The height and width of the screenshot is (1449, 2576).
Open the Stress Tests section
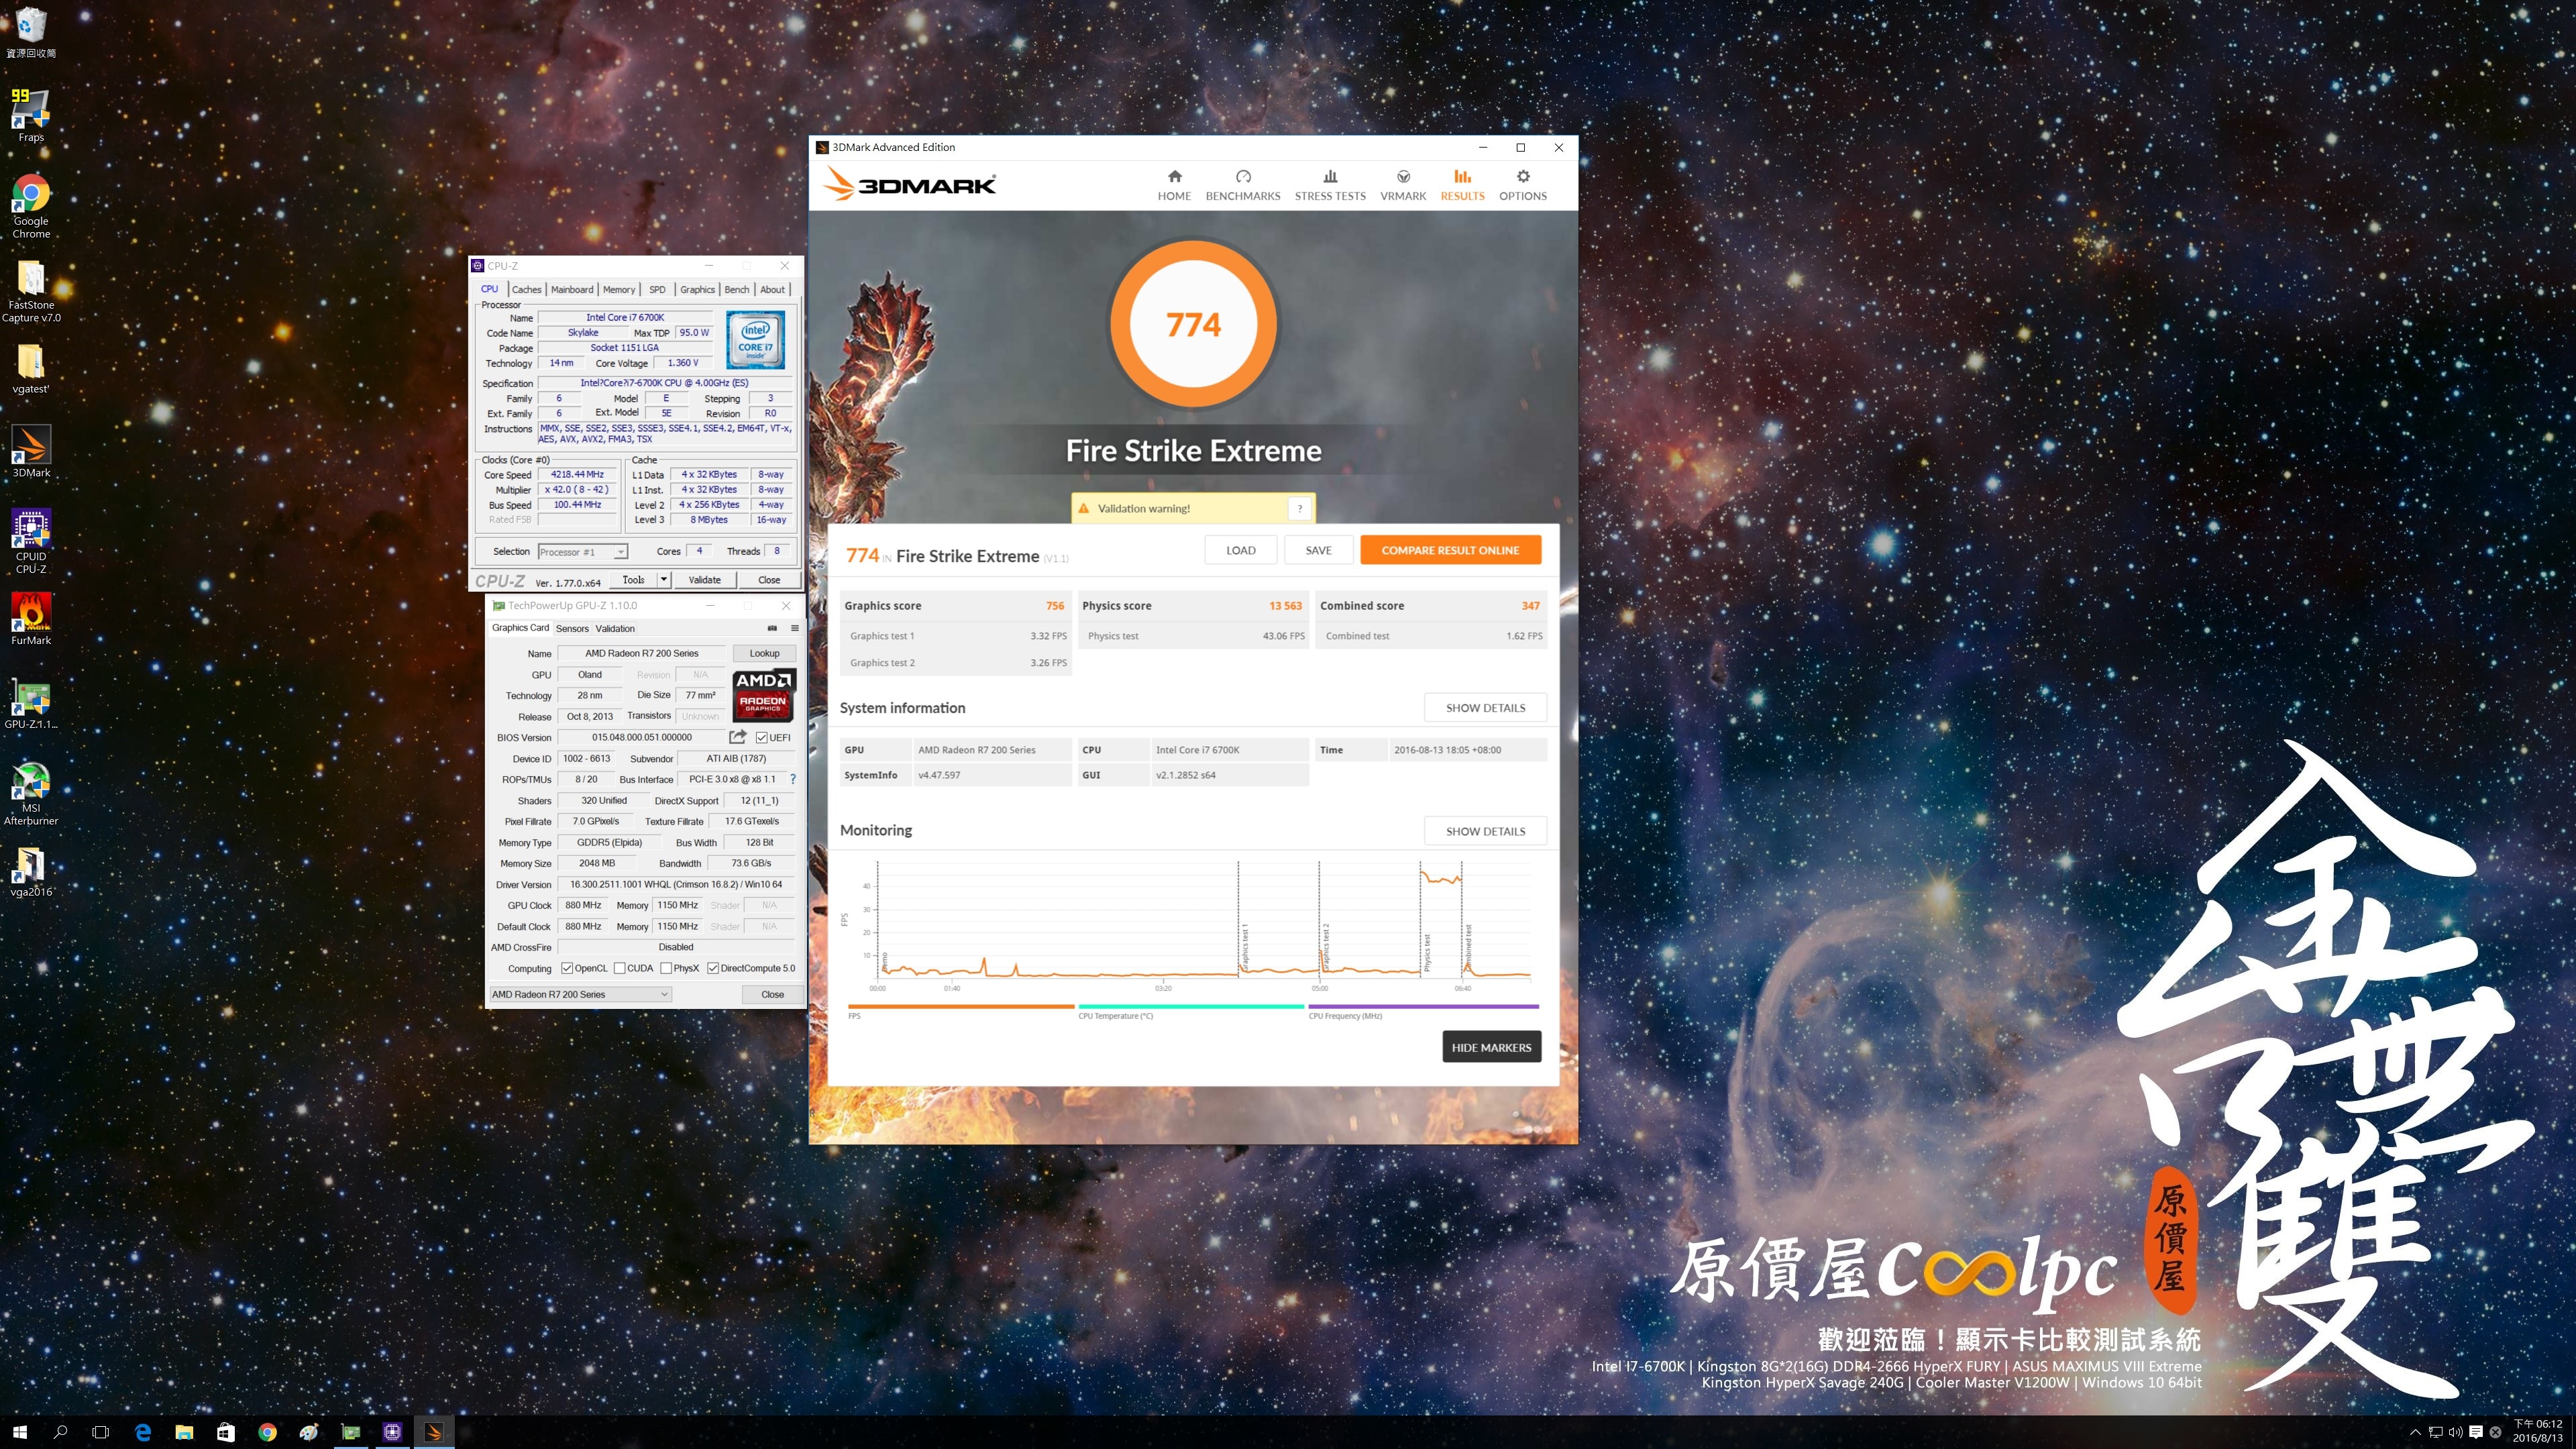(1330, 185)
